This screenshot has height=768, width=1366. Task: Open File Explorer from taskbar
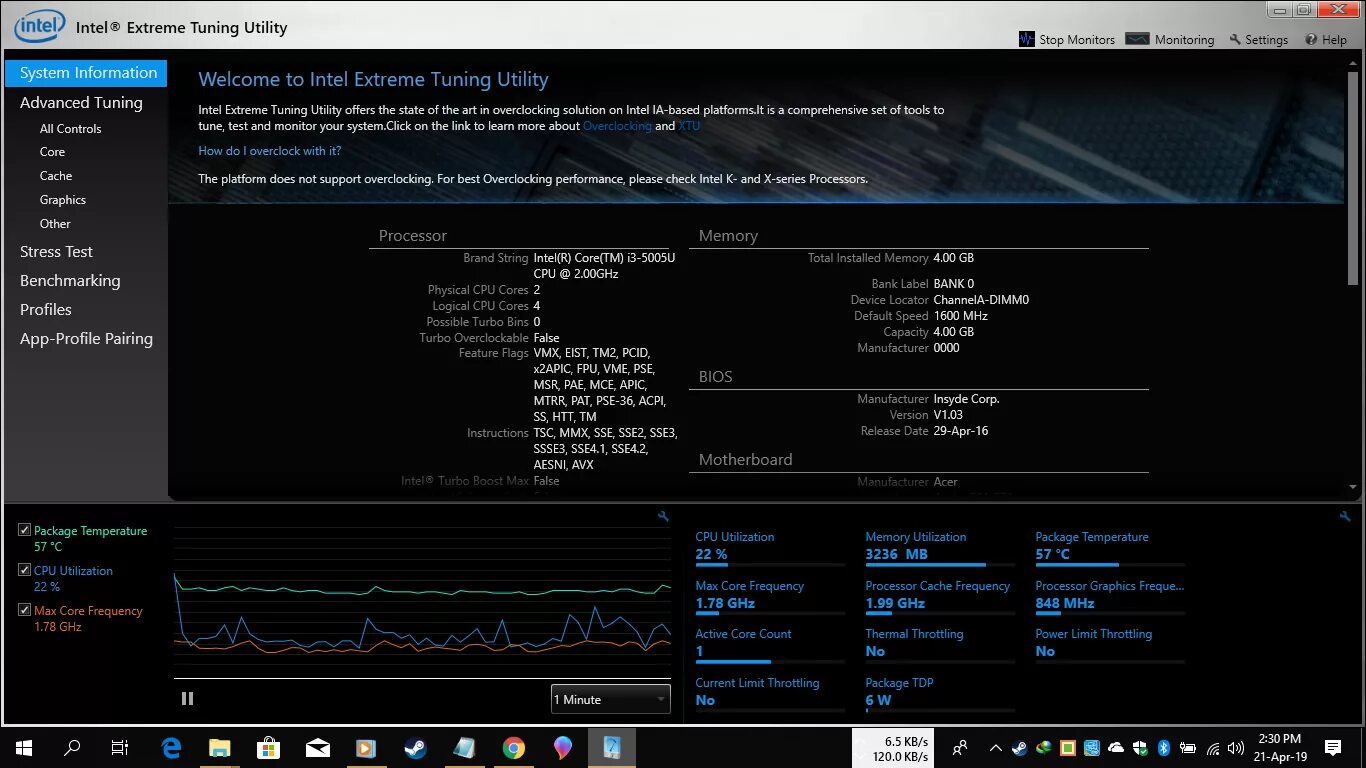click(x=220, y=748)
